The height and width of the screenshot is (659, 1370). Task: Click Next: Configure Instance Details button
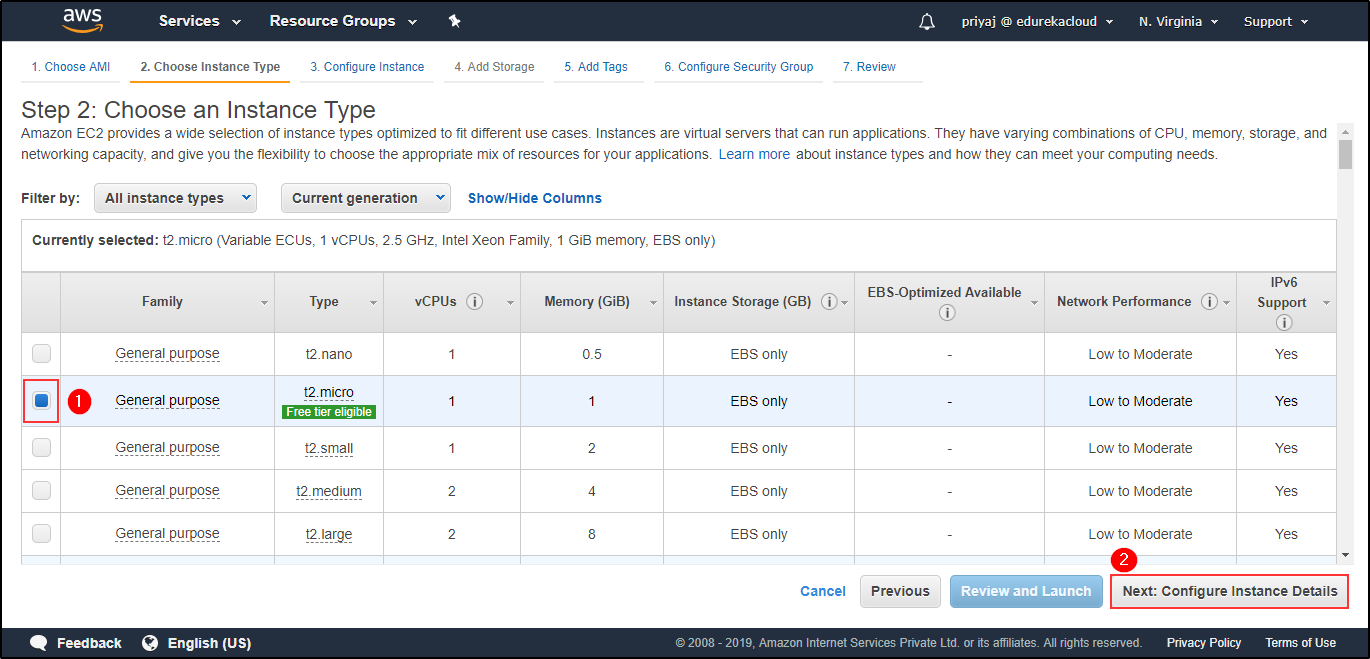click(x=1230, y=591)
